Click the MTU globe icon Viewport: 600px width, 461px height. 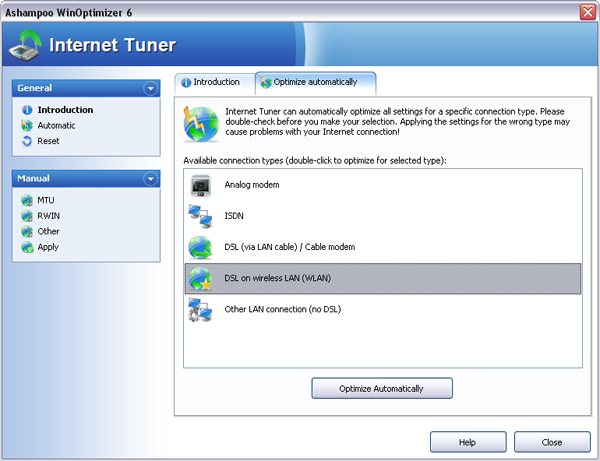(x=27, y=200)
